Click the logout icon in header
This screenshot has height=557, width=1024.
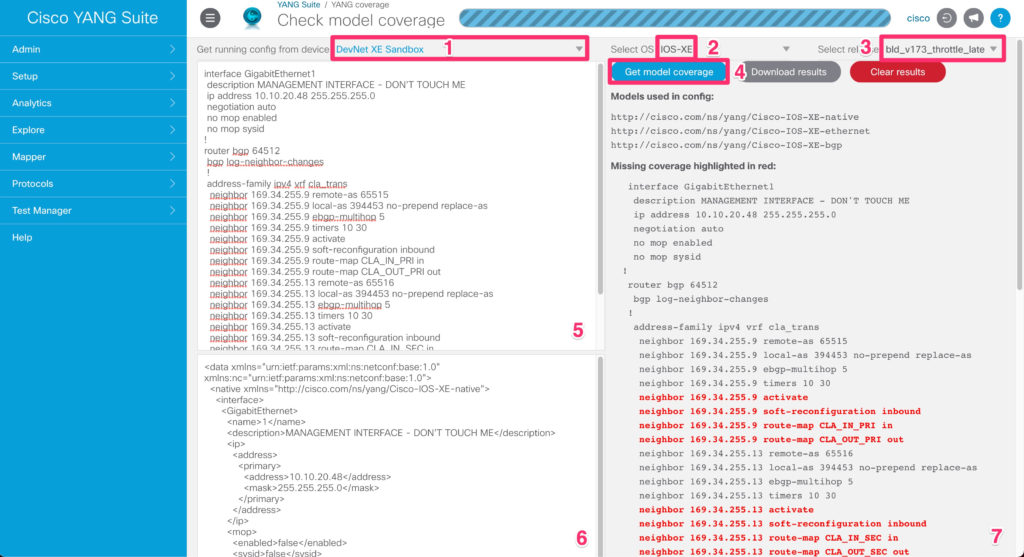coord(948,18)
